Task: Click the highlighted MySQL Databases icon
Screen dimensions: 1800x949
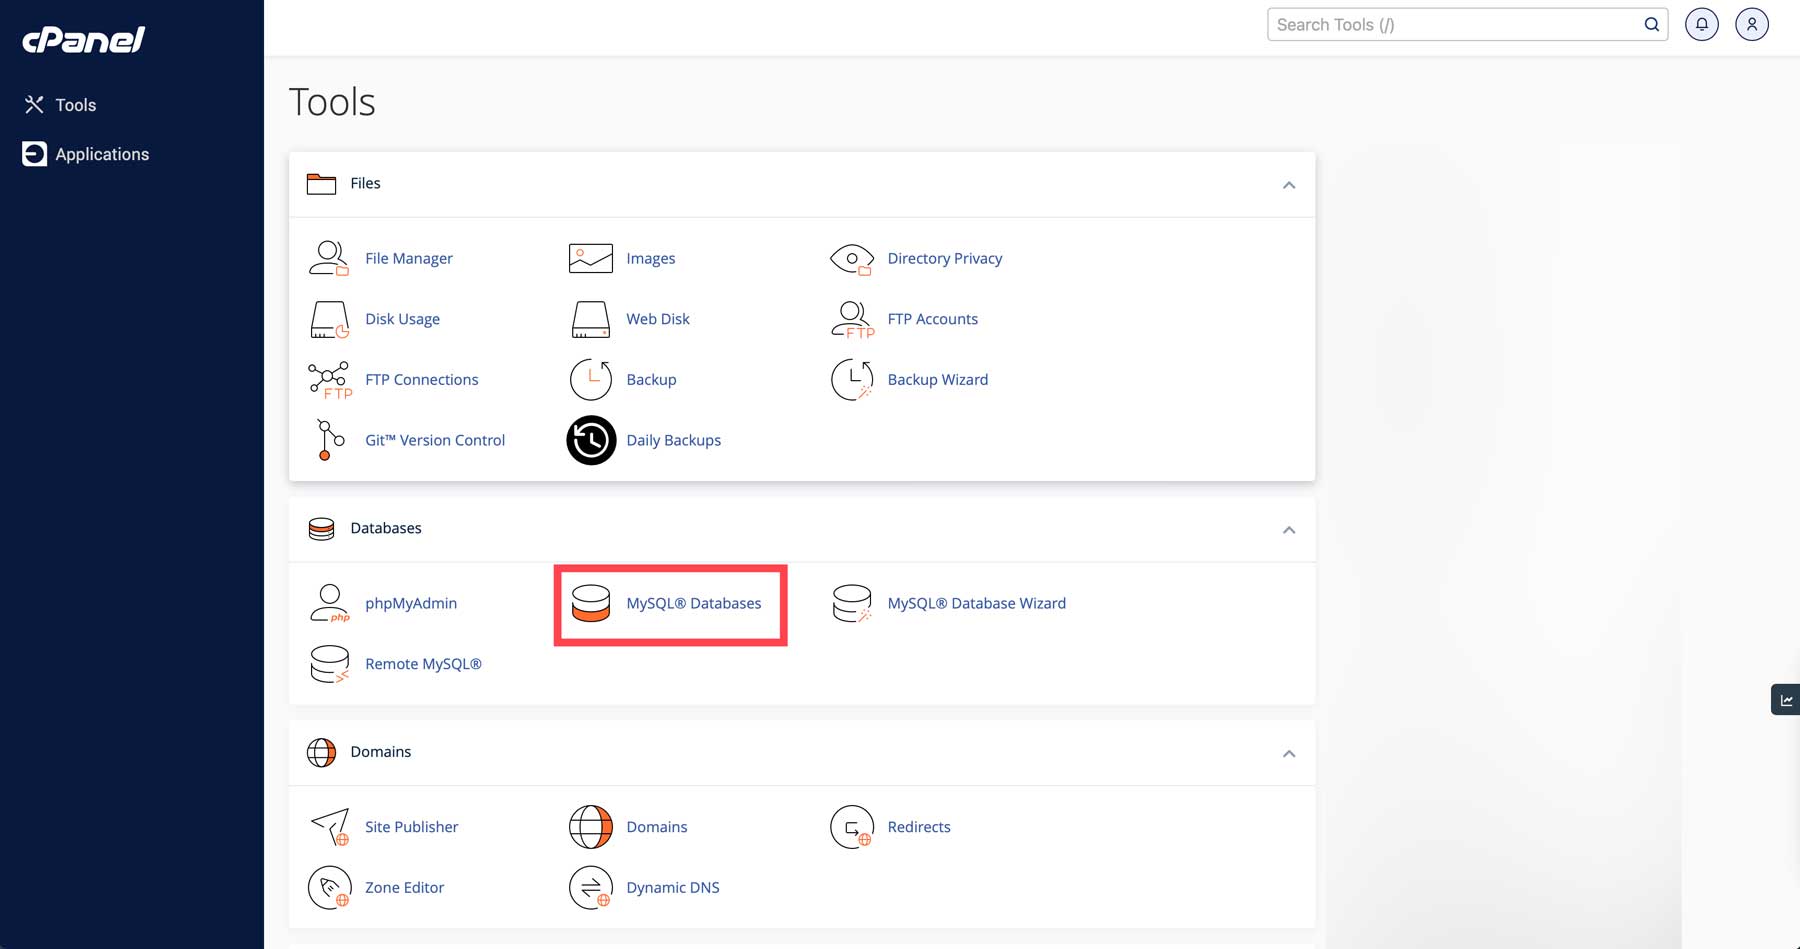Action: (592, 603)
